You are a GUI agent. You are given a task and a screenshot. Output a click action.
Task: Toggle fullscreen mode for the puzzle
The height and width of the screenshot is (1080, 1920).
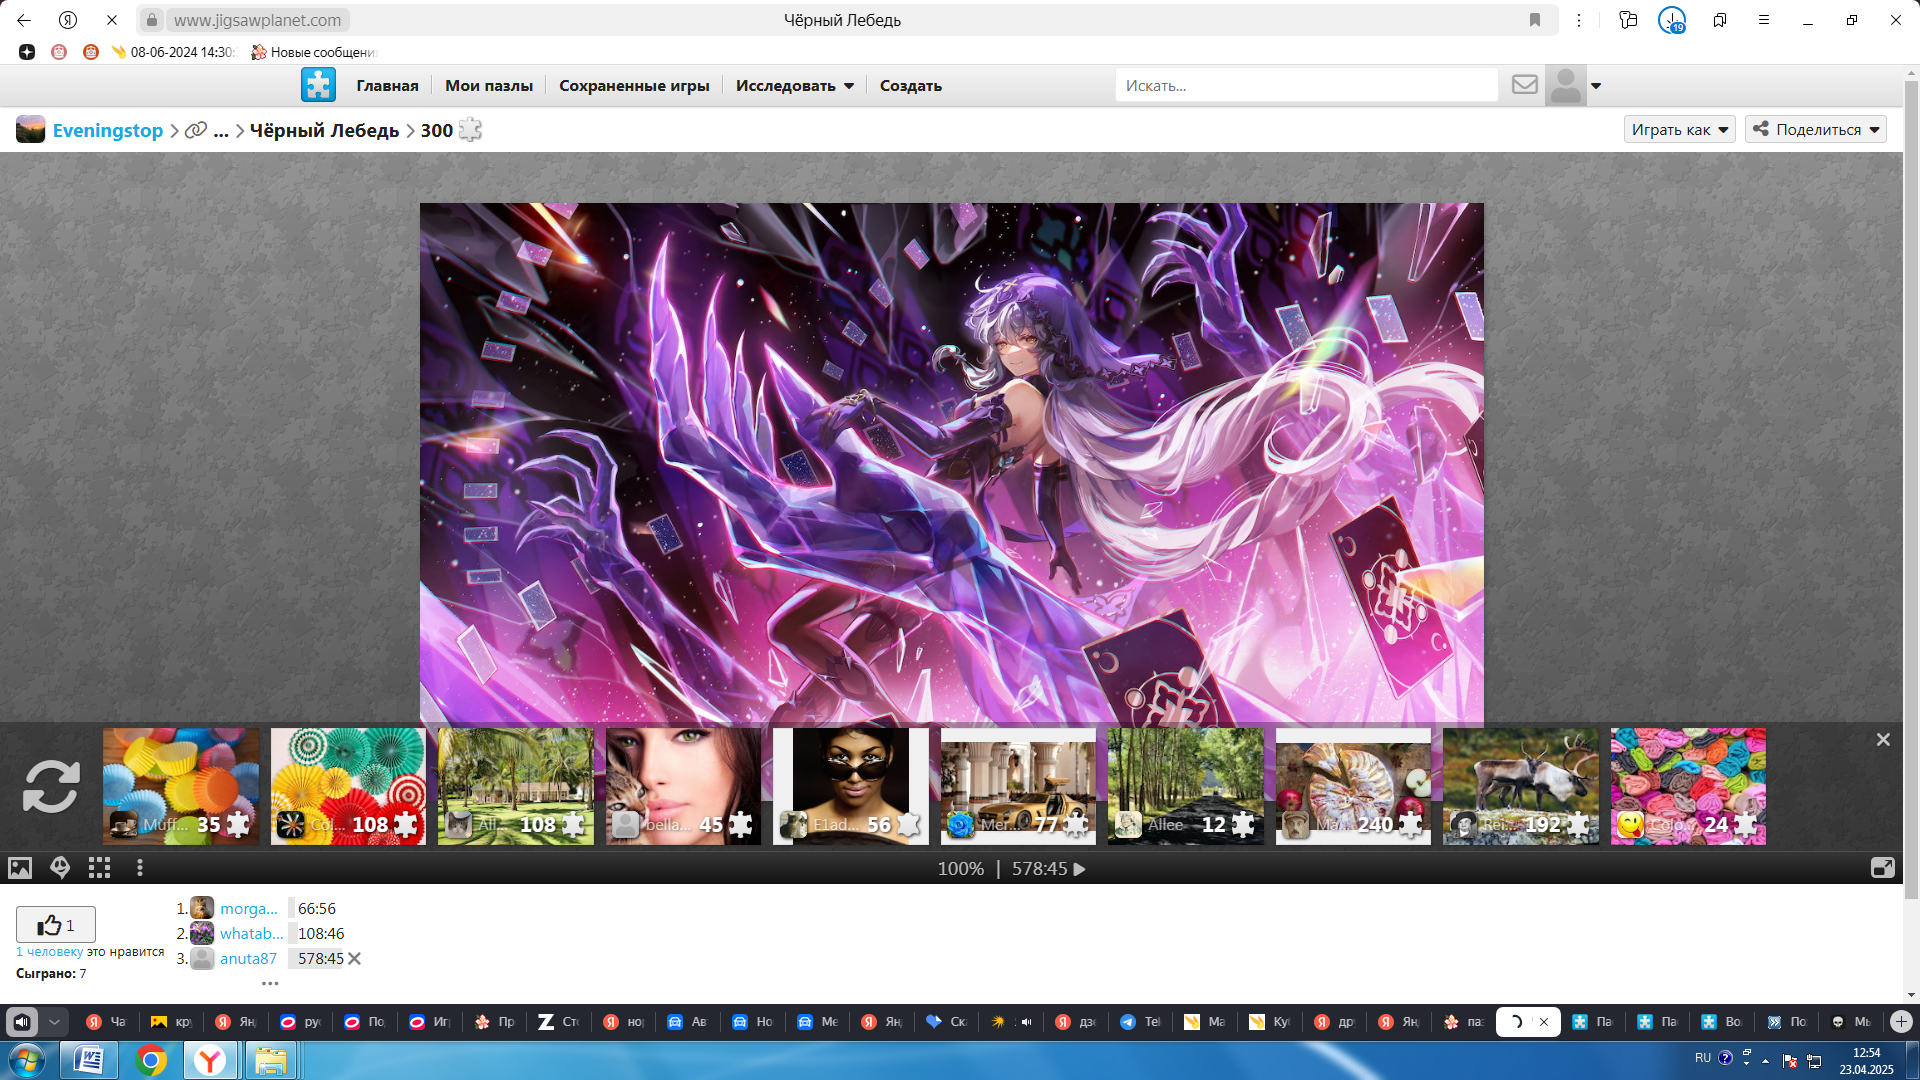[x=1882, y=868]
